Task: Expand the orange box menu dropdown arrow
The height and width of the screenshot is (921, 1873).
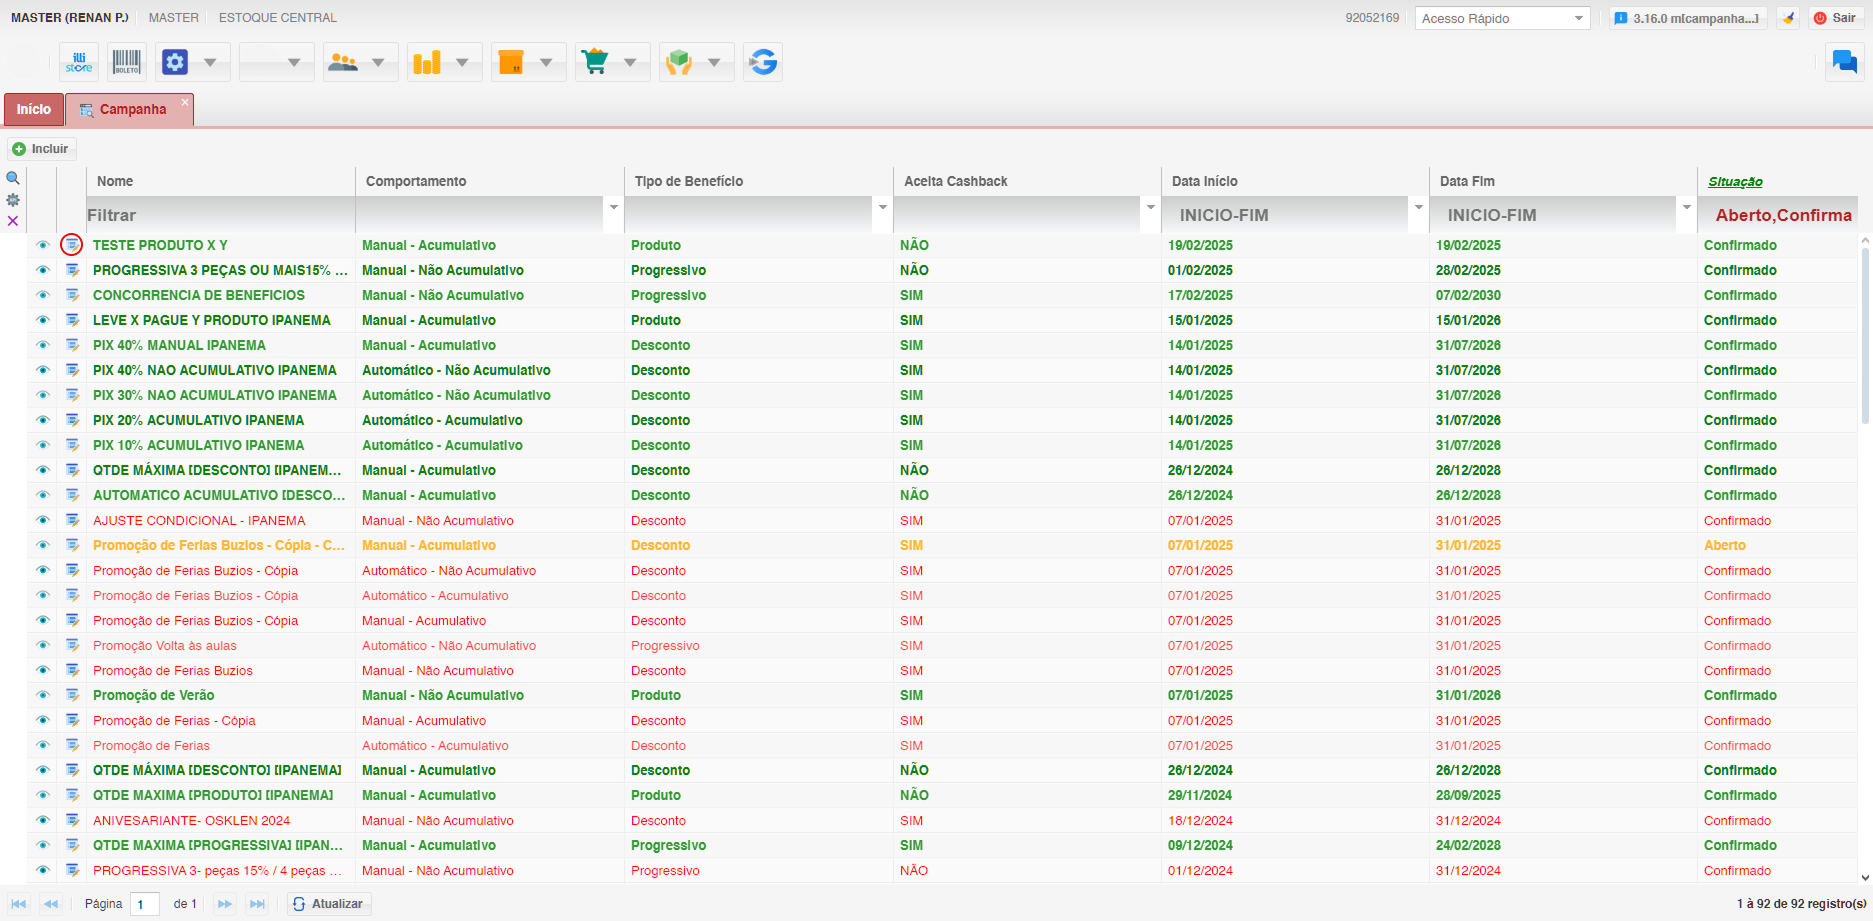Action: tap(546, 62)
